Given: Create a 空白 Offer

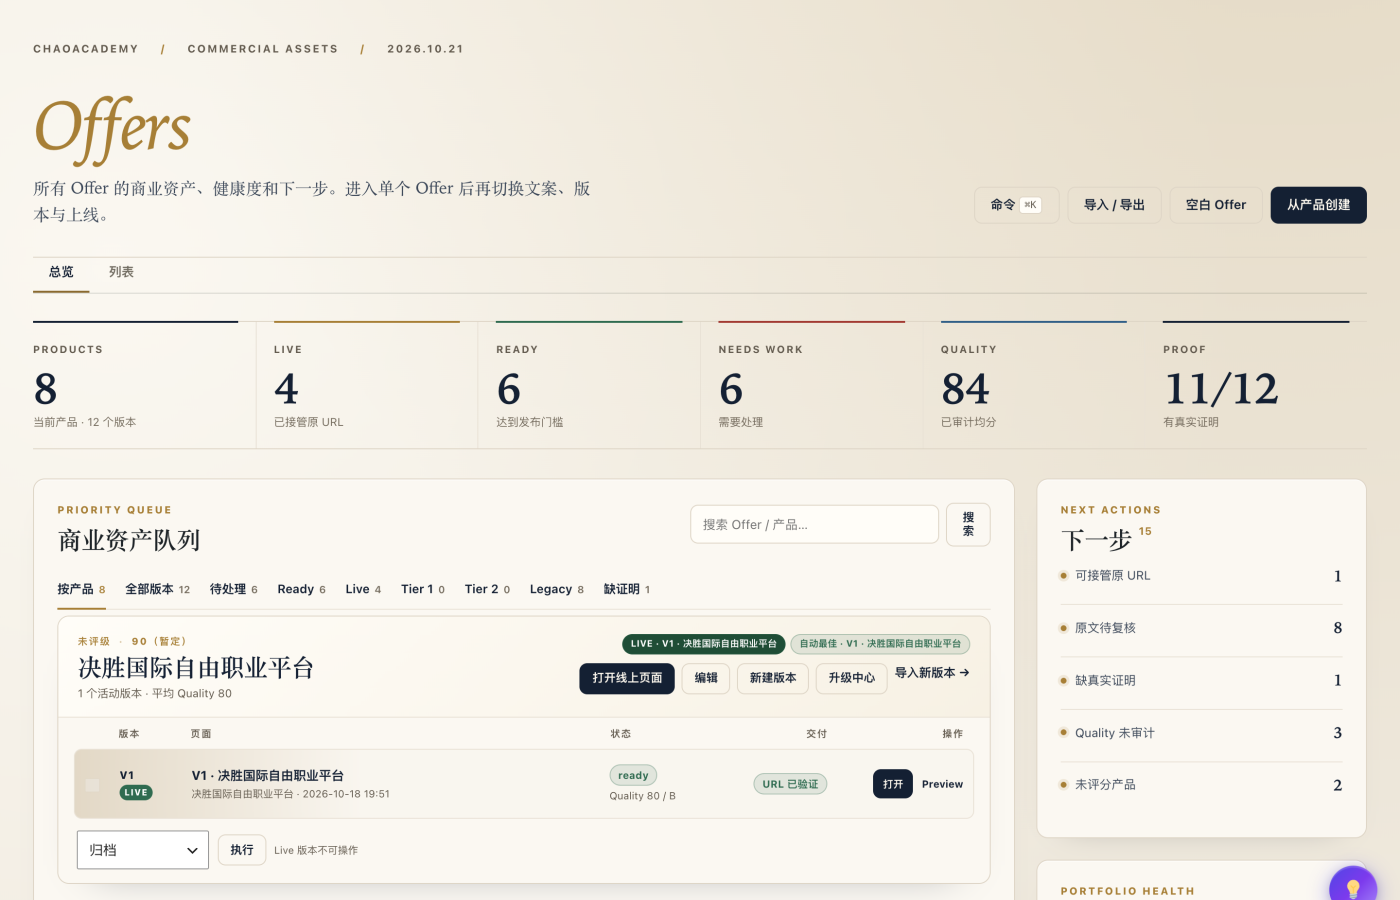Looking at the screenshot, I should pyautogui.click(x=1216, y=205).
